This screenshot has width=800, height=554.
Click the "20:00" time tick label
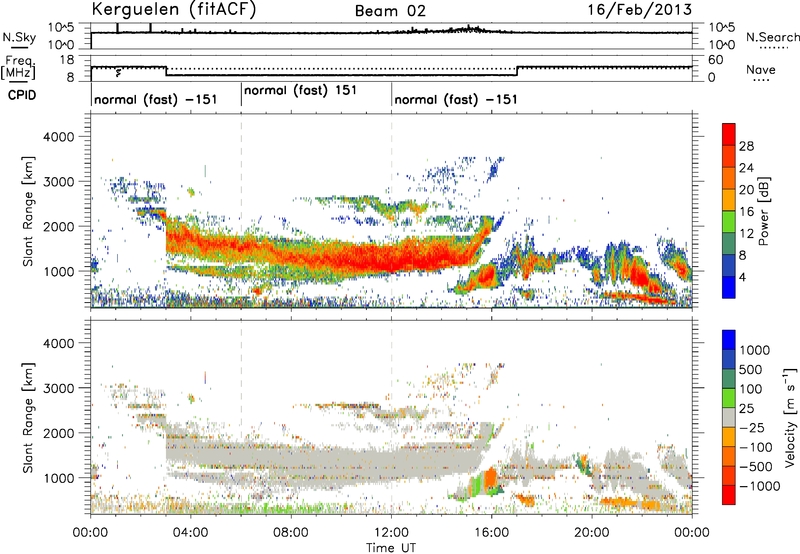tap(592, 533)
